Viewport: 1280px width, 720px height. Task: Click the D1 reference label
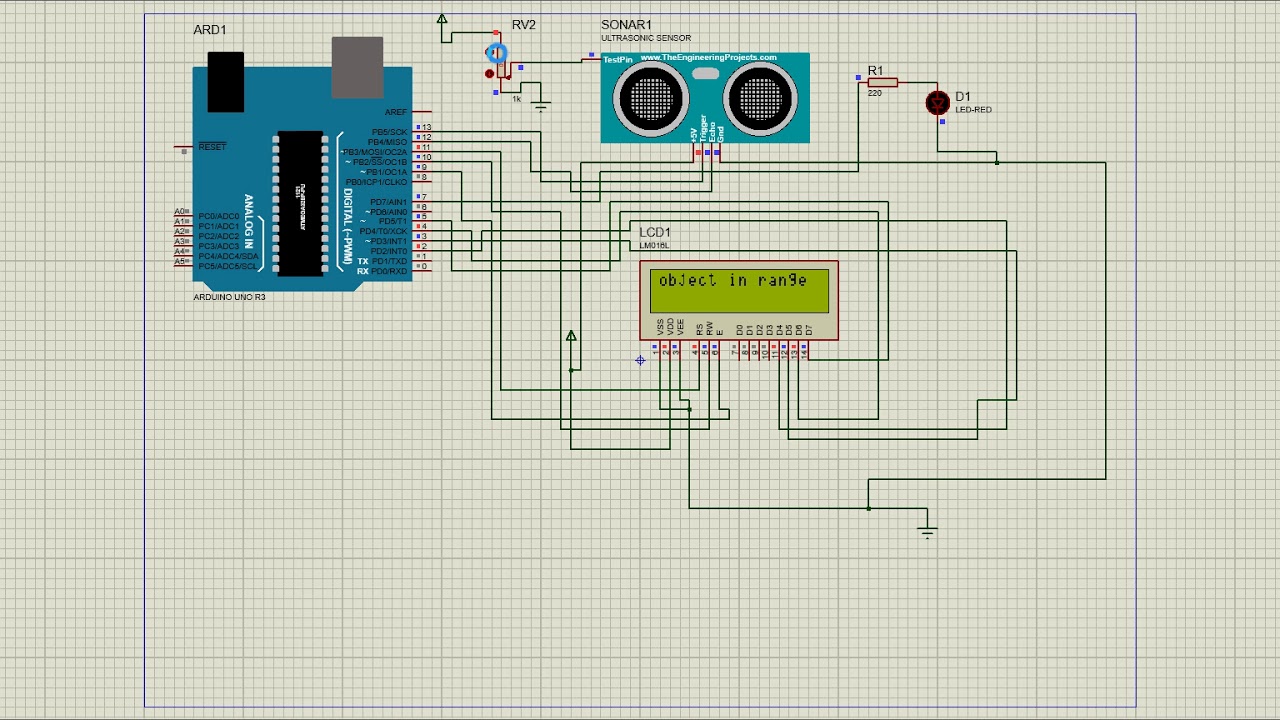pyautogui.click(x=962, y=97)
